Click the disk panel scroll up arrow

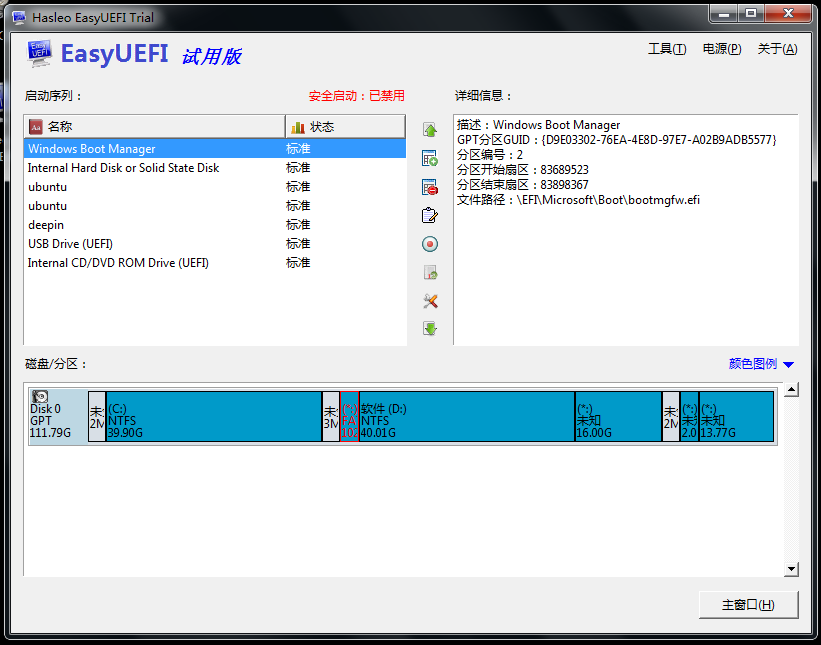coord(791,390)
